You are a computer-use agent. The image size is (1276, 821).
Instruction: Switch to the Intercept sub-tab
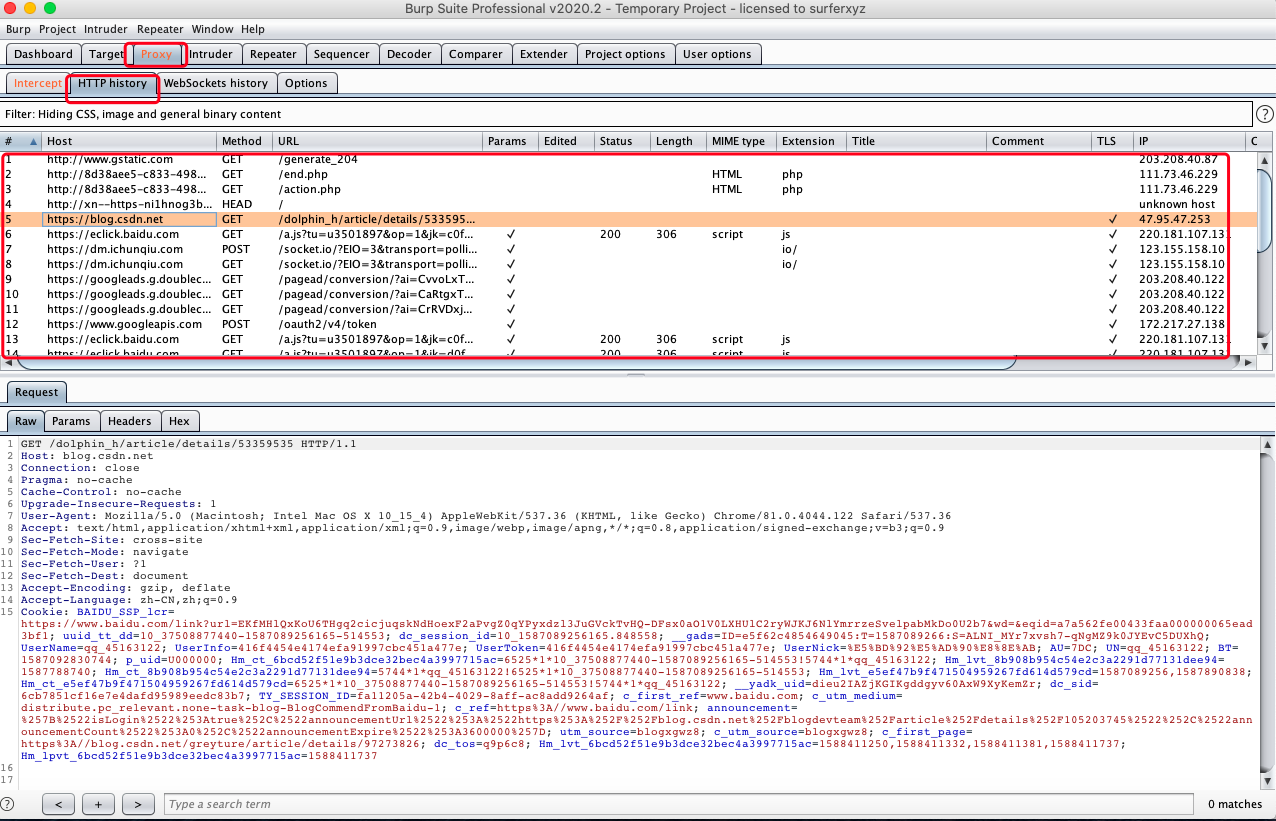[38, 83]
